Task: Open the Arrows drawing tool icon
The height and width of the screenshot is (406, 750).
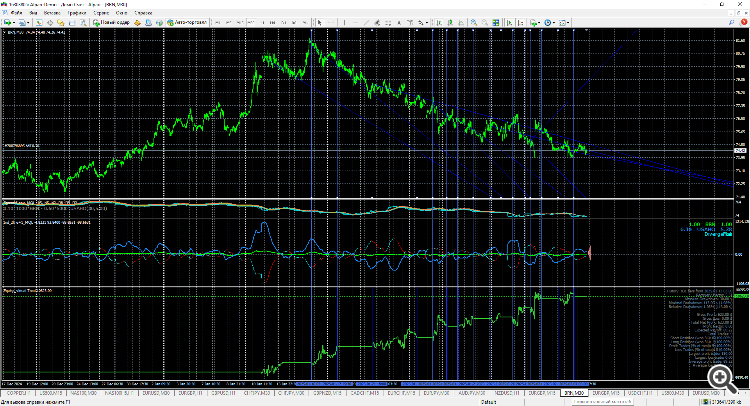Action: 420,22
